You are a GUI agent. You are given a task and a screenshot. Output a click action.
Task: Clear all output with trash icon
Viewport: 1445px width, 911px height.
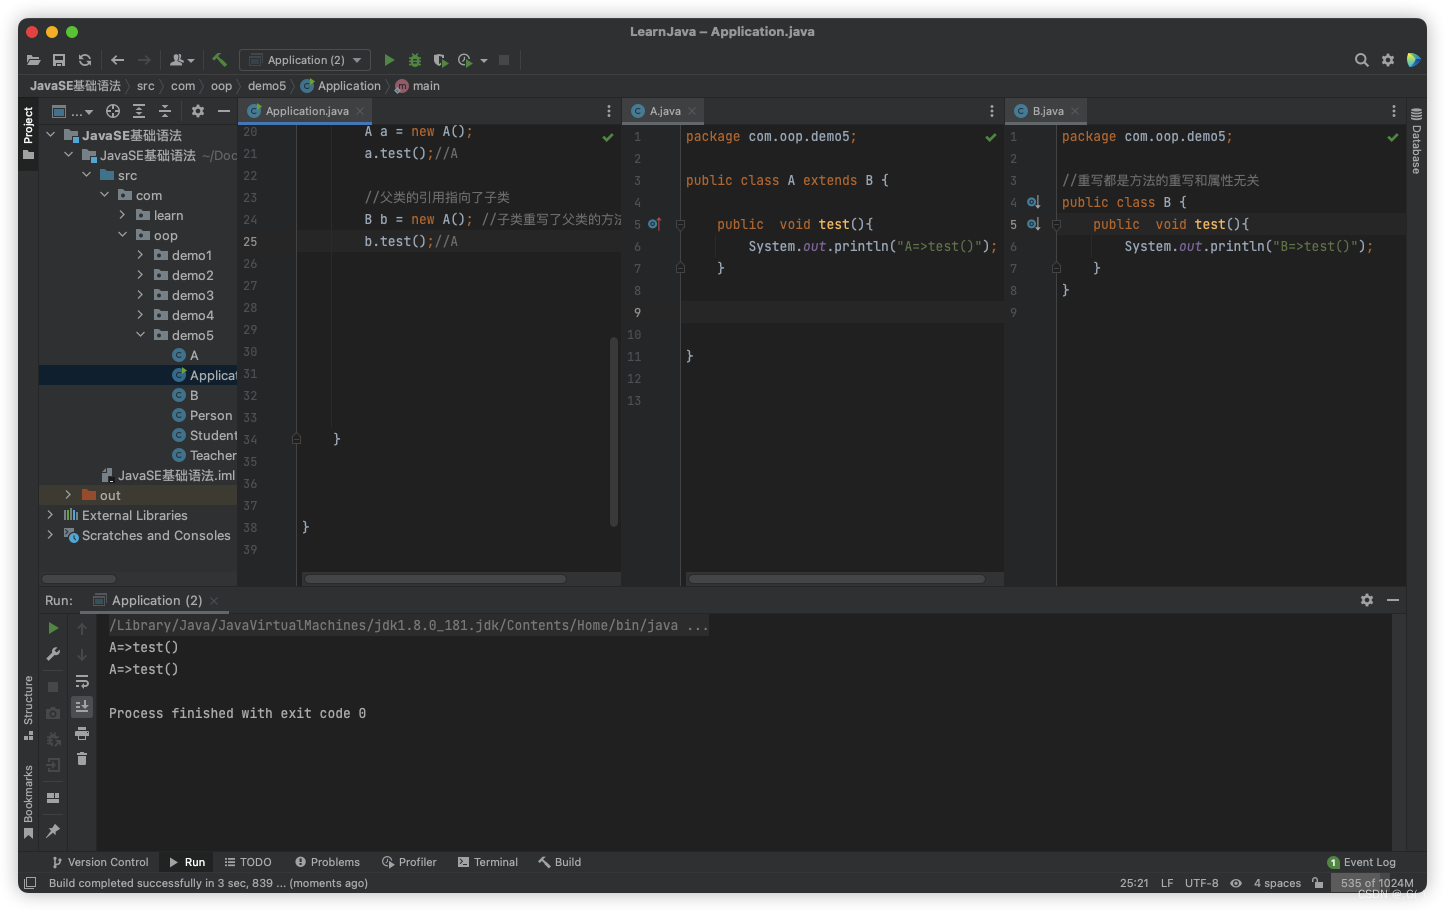tap(82, 759)
